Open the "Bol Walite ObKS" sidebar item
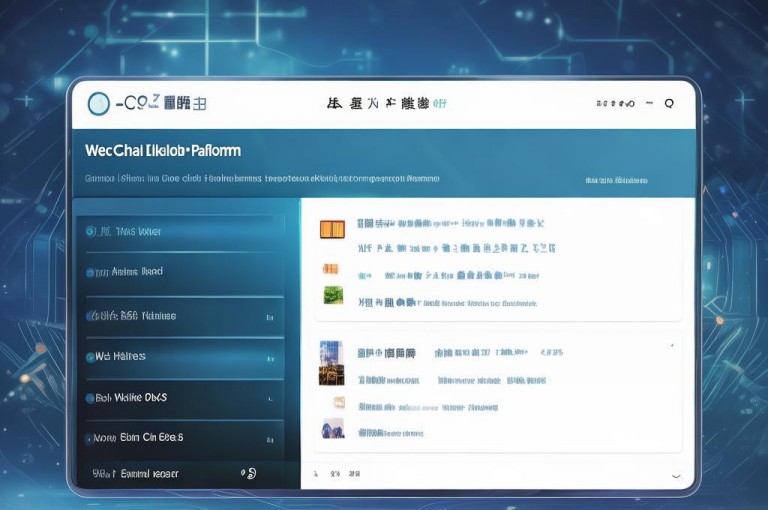768x510 pixels. tap(180, 398)
